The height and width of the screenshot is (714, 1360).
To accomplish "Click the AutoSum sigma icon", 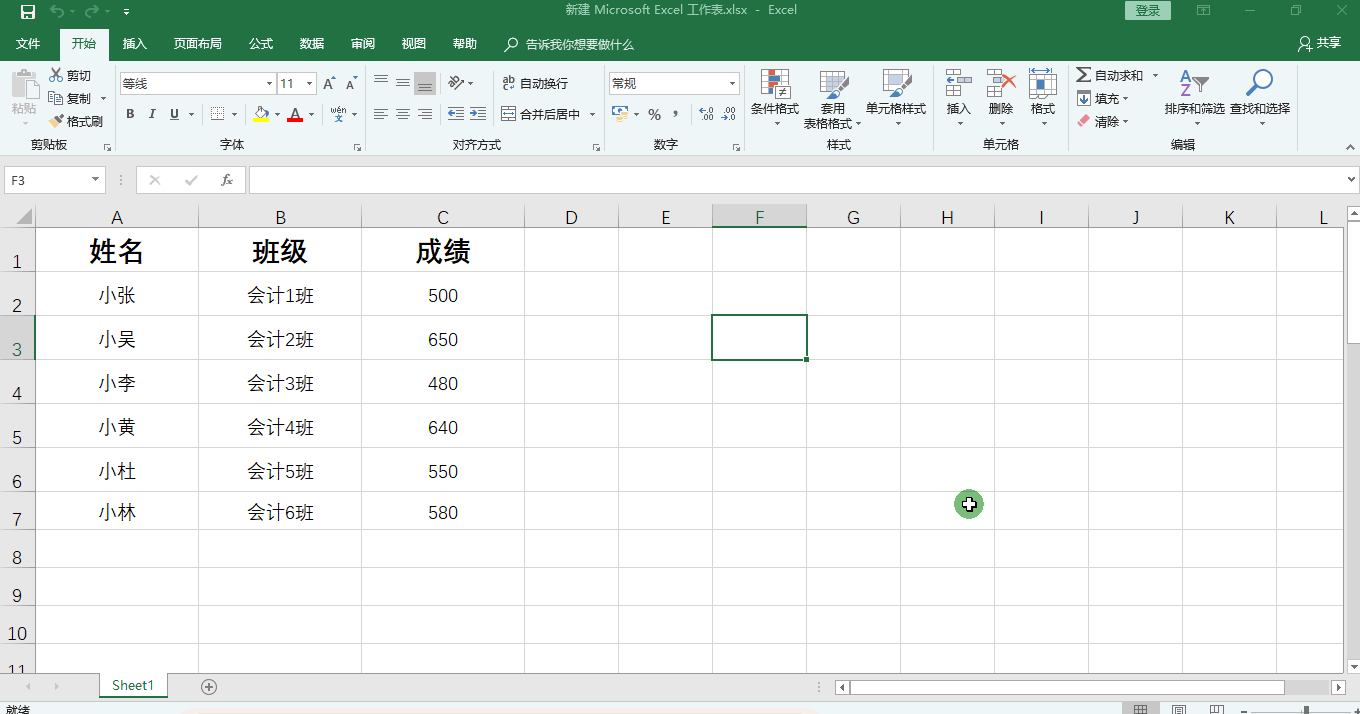I will click(x=1084, y=76).
